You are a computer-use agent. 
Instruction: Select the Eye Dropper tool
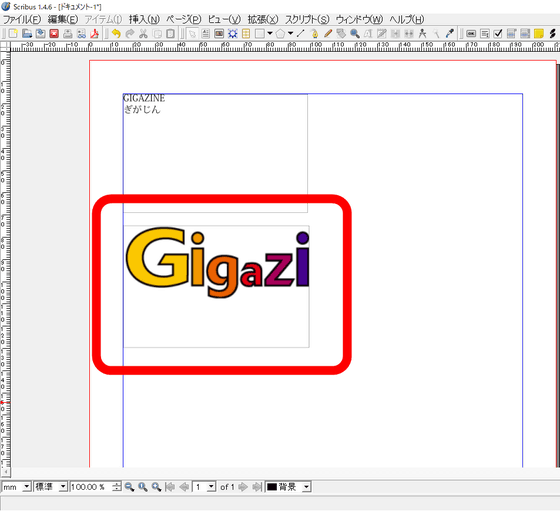coord(450,34)
